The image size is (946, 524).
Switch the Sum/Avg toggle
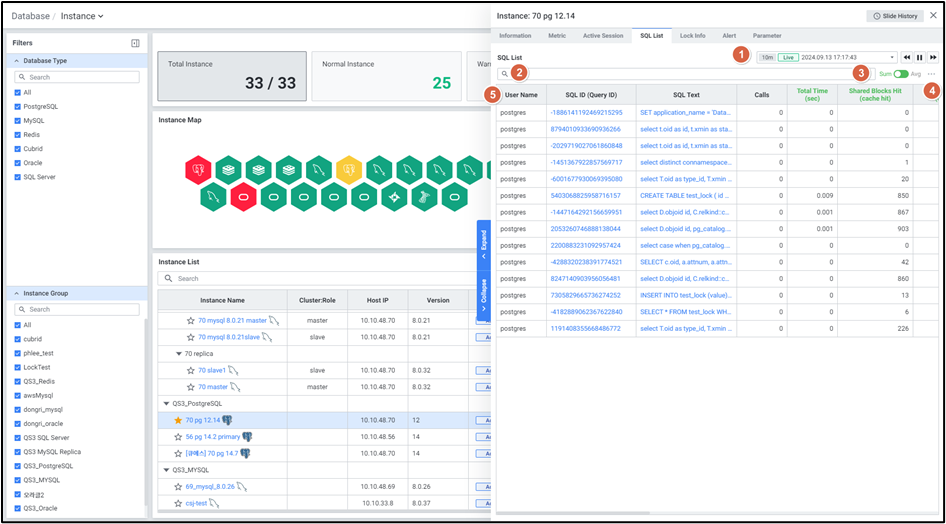(x=901, y=74)
